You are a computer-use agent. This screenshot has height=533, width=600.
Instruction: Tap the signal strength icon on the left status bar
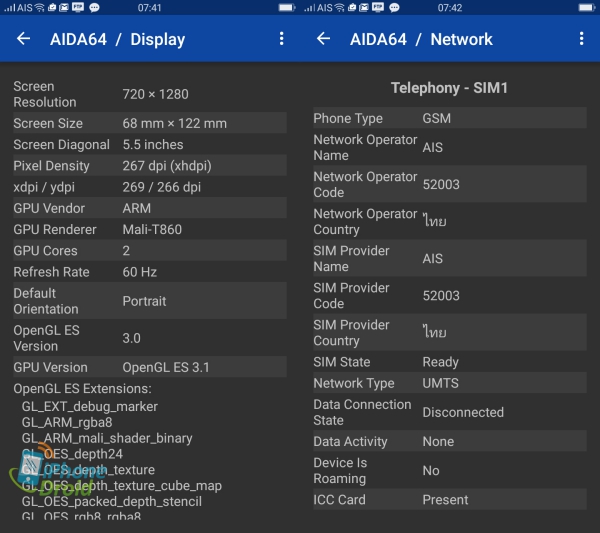point(10,8)
